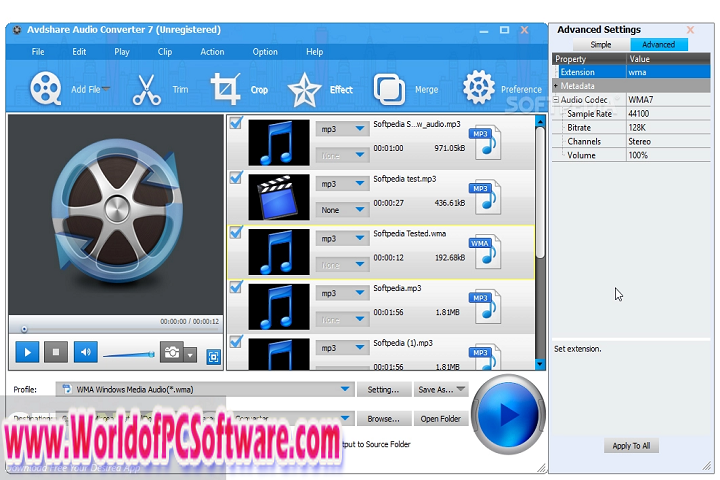The width and height of the screenshot is (720, 480).
Task: Click the Browse... button
Action: (x=383, y=418)
